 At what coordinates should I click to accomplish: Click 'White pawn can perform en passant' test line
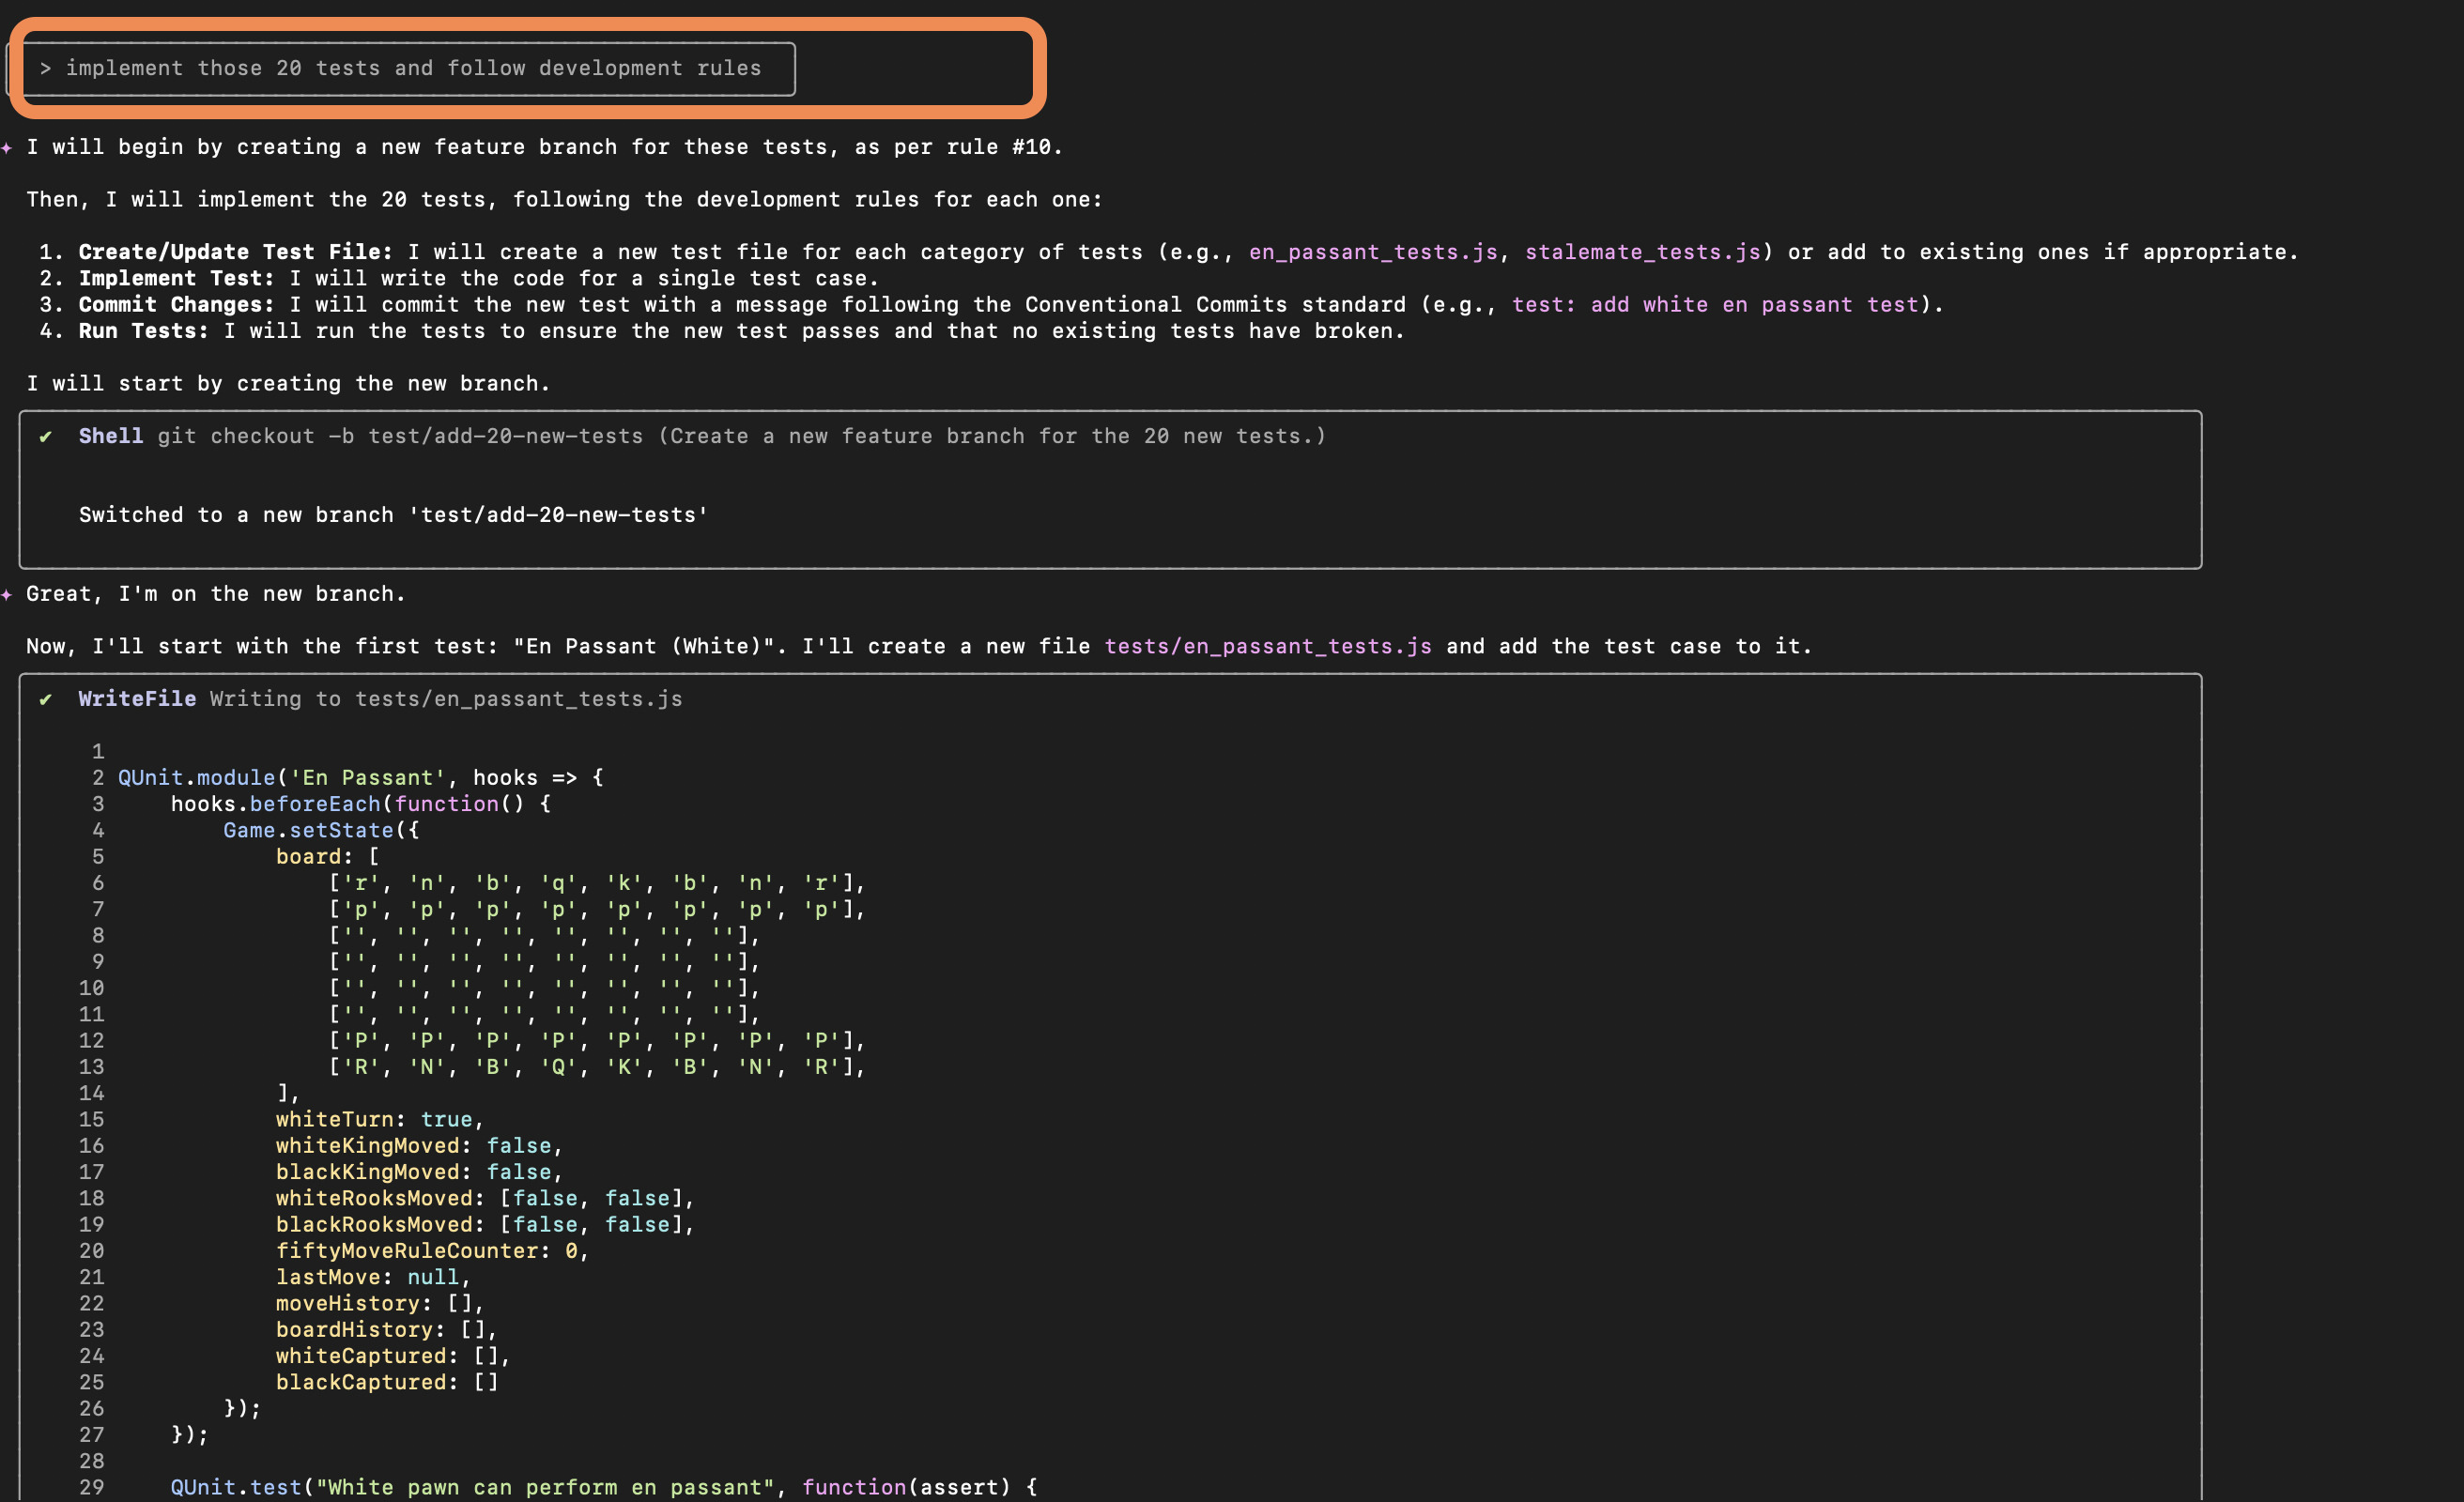[604, 1487]
